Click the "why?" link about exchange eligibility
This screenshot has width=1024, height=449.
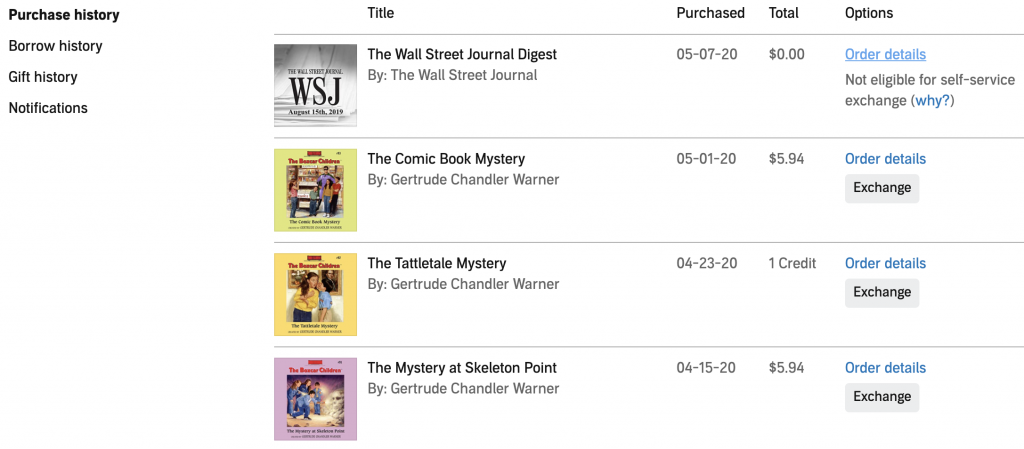pos(933,101)
